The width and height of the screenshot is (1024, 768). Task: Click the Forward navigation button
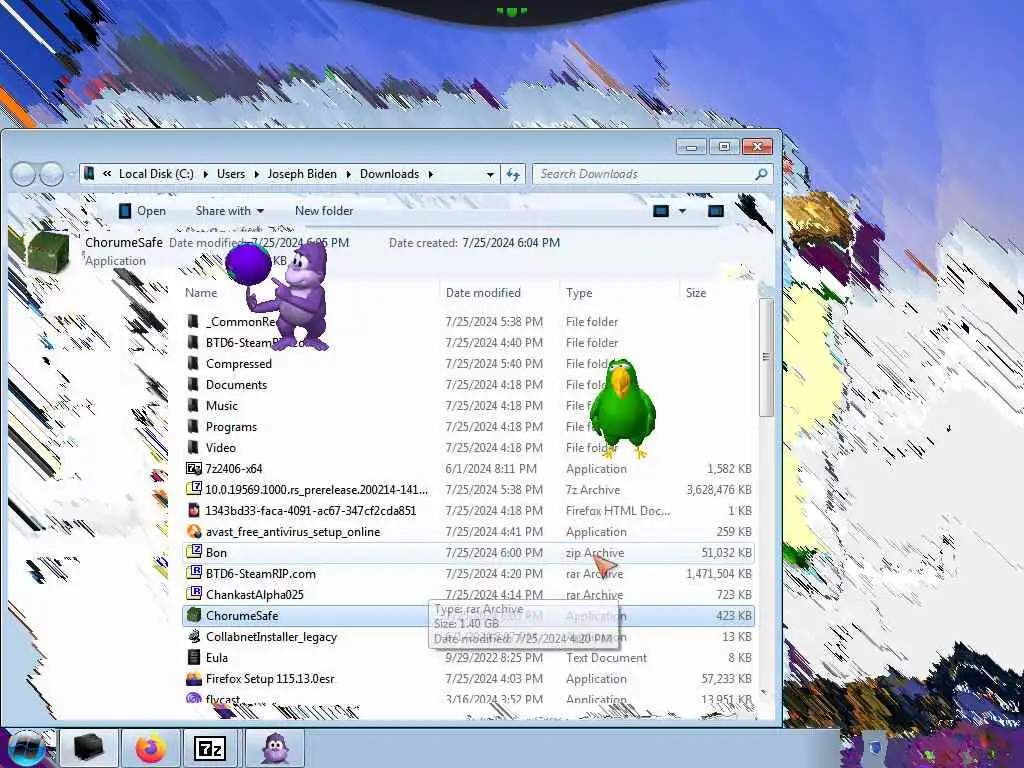coord(51,174)
